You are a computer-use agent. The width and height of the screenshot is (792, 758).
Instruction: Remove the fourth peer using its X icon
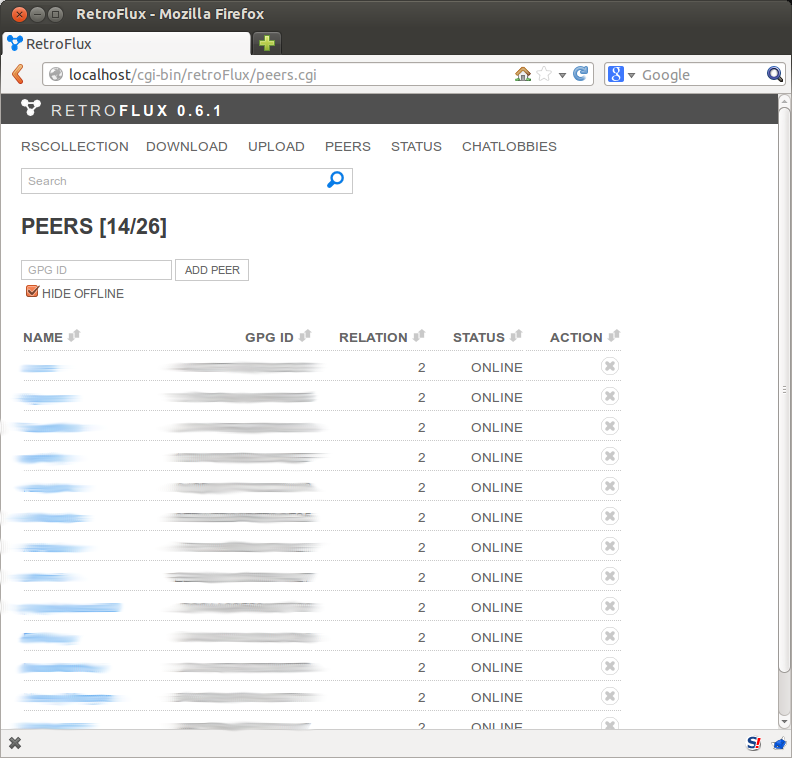(610, 457)
